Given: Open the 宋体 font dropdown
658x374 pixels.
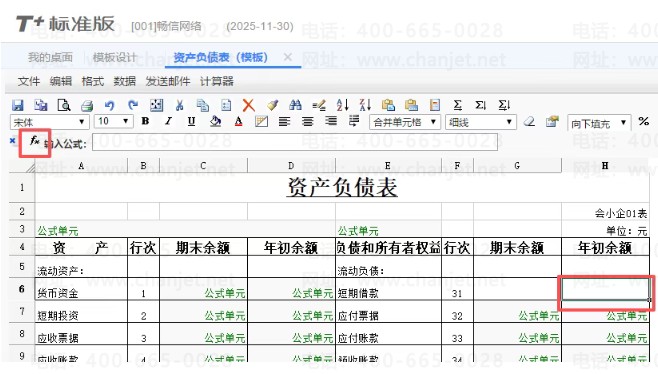Looking at the screenshot, I should [x=50, y=122].
